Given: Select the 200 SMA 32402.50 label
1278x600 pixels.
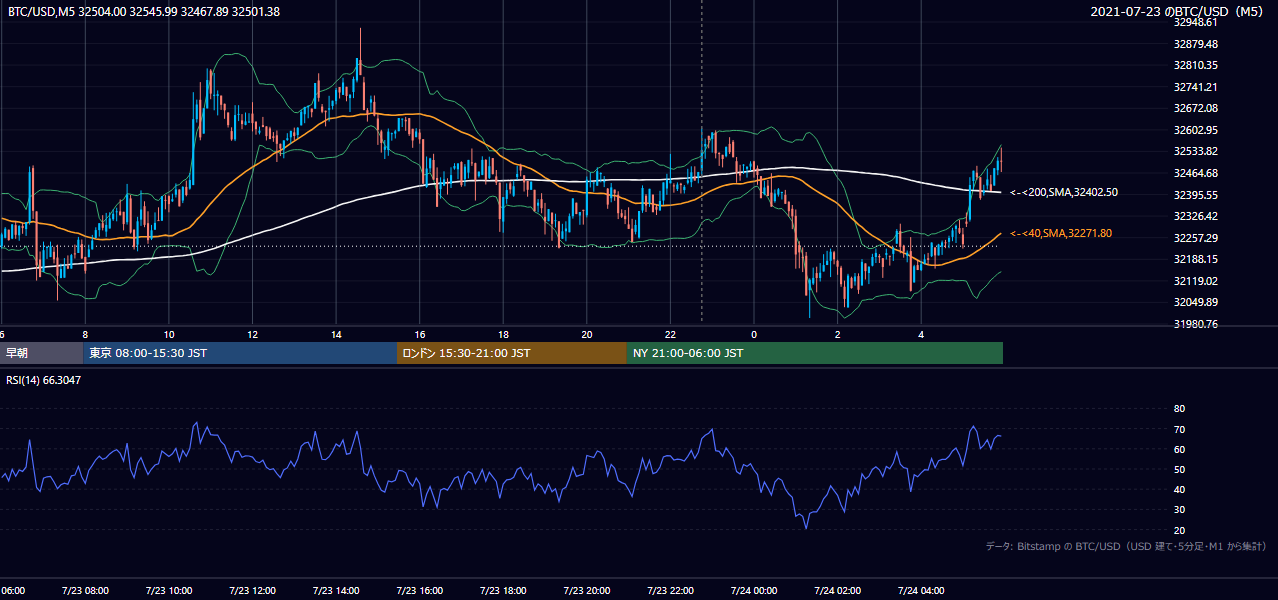Looking at the screenshot, I should [1064, 192].
